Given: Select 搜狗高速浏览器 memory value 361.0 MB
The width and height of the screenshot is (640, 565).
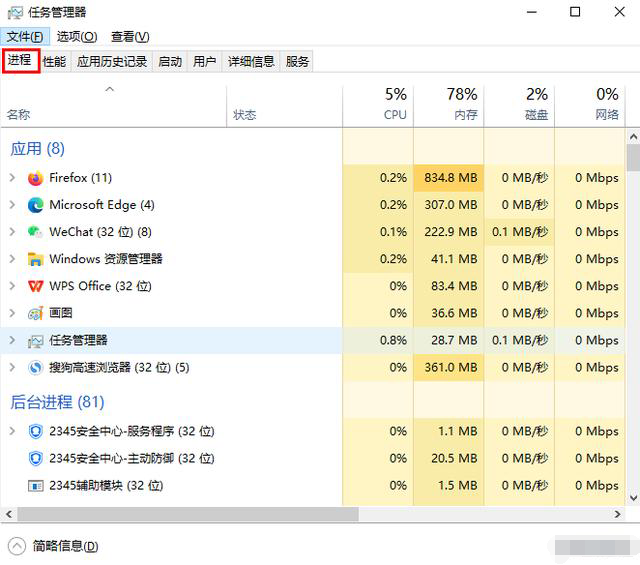Looking at the screenshot, I should coord(451,367).
